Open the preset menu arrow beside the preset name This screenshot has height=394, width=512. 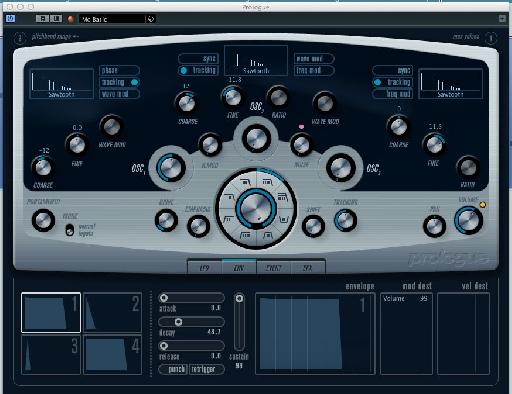point(151,19)
